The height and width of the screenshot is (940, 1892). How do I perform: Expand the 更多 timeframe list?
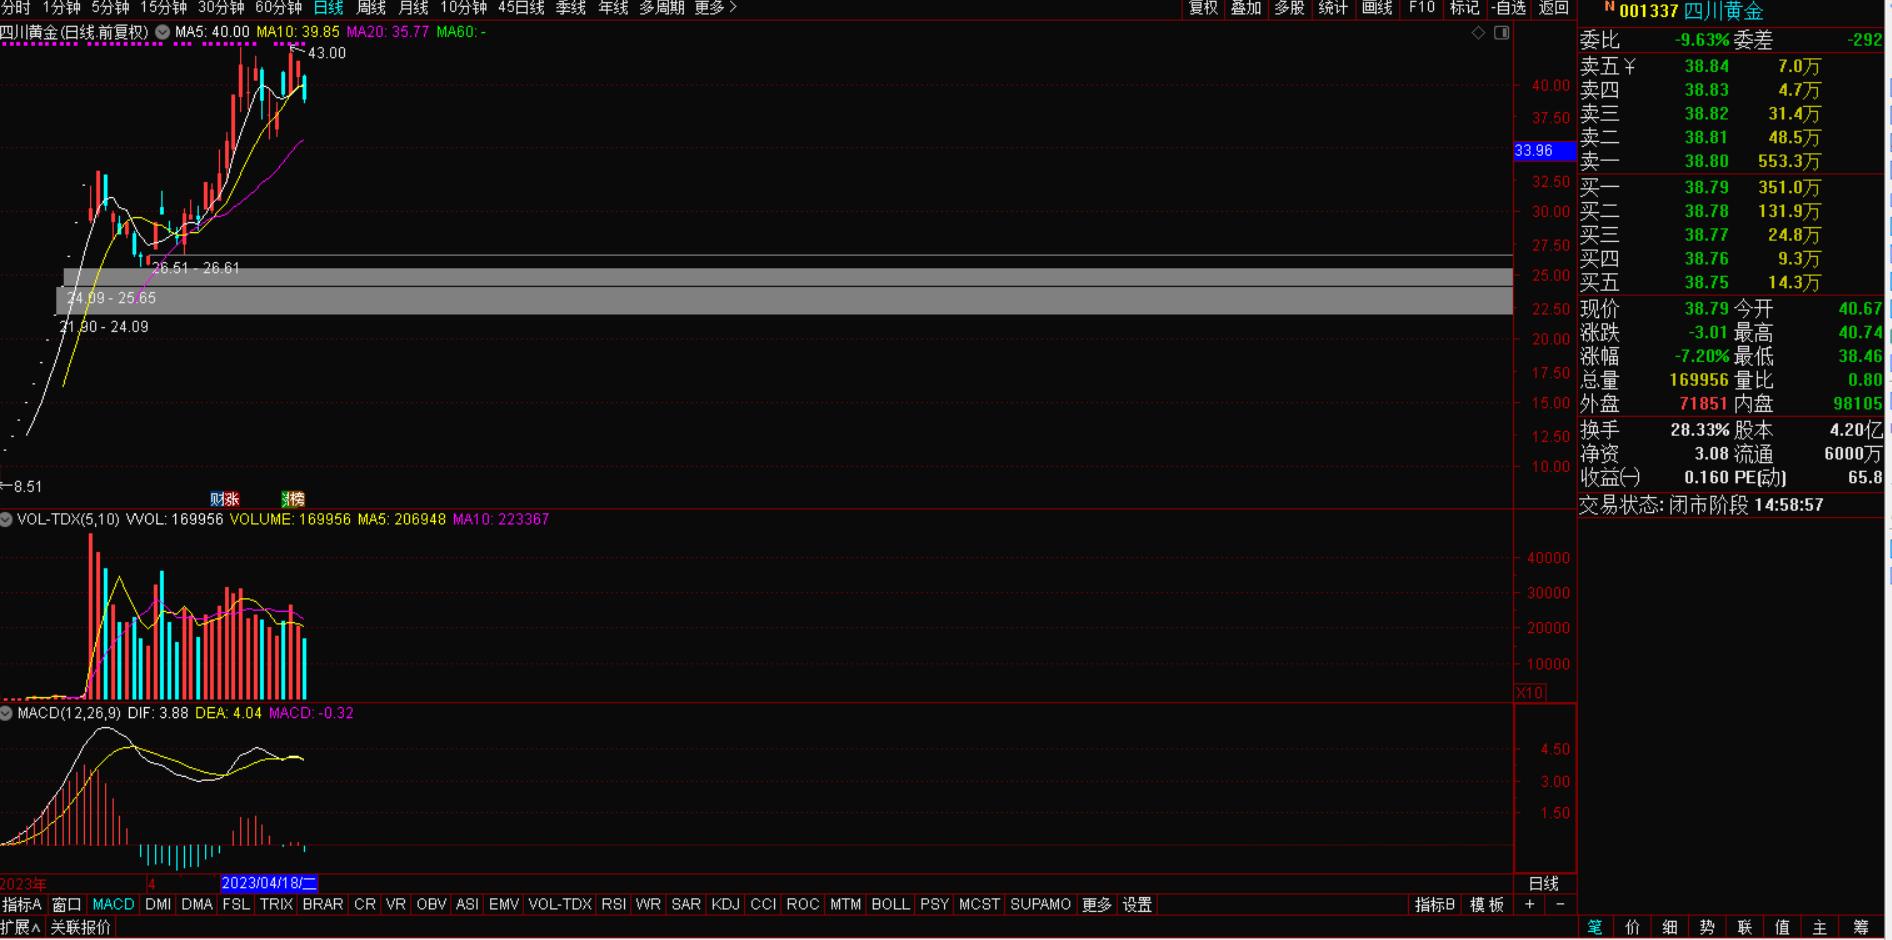point(716,8)
